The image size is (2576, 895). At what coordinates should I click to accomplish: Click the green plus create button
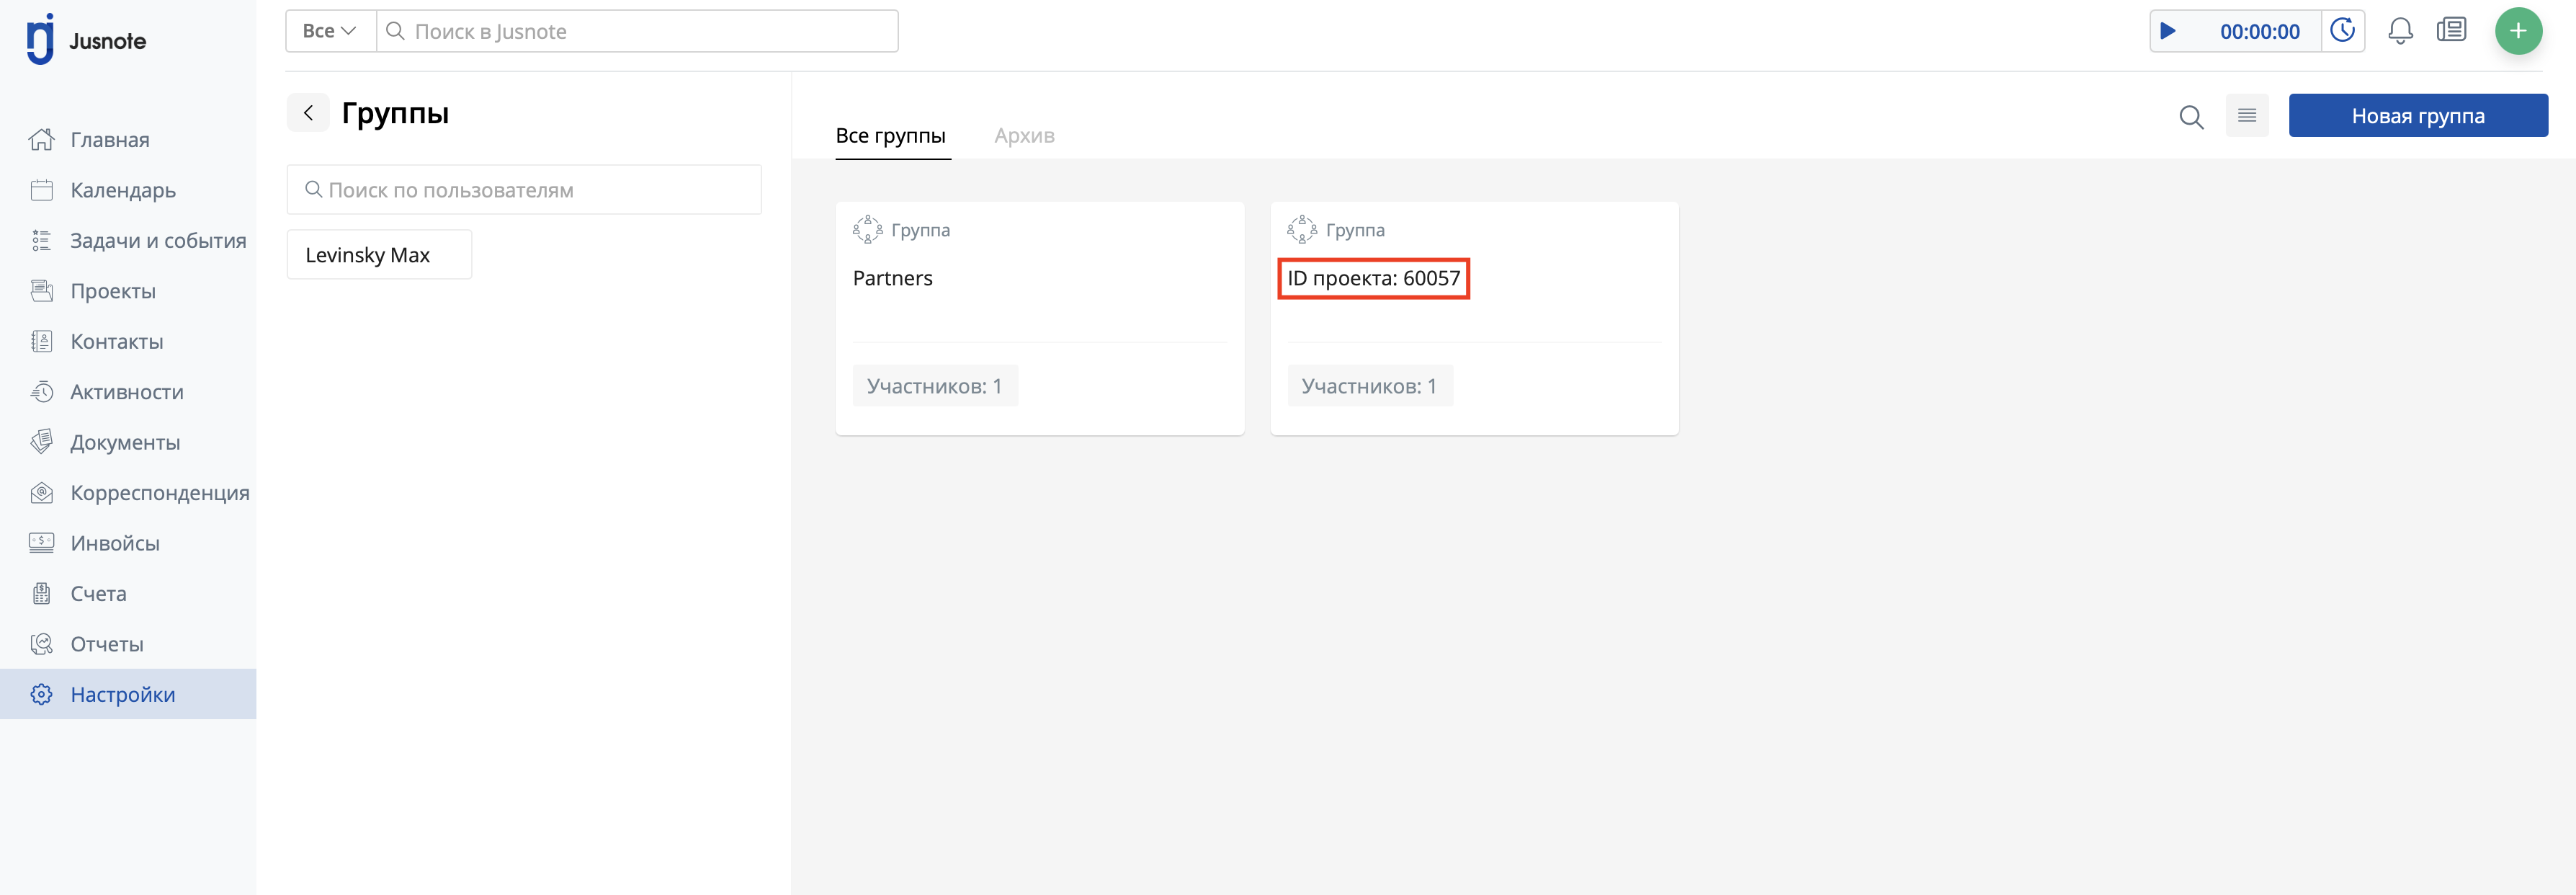pyautogui.click(x=2518, y=31)
